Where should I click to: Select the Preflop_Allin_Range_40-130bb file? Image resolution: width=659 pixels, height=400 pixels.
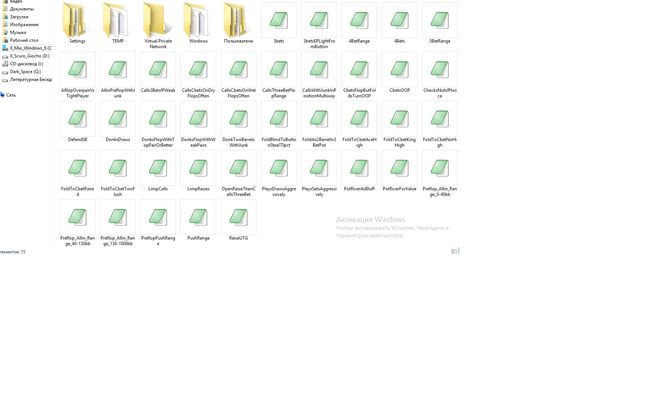[77, 223]
